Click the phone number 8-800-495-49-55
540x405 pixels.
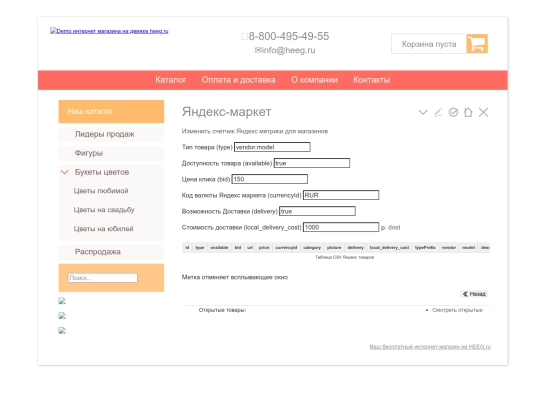pyautogui.click(x=289, y=36)
